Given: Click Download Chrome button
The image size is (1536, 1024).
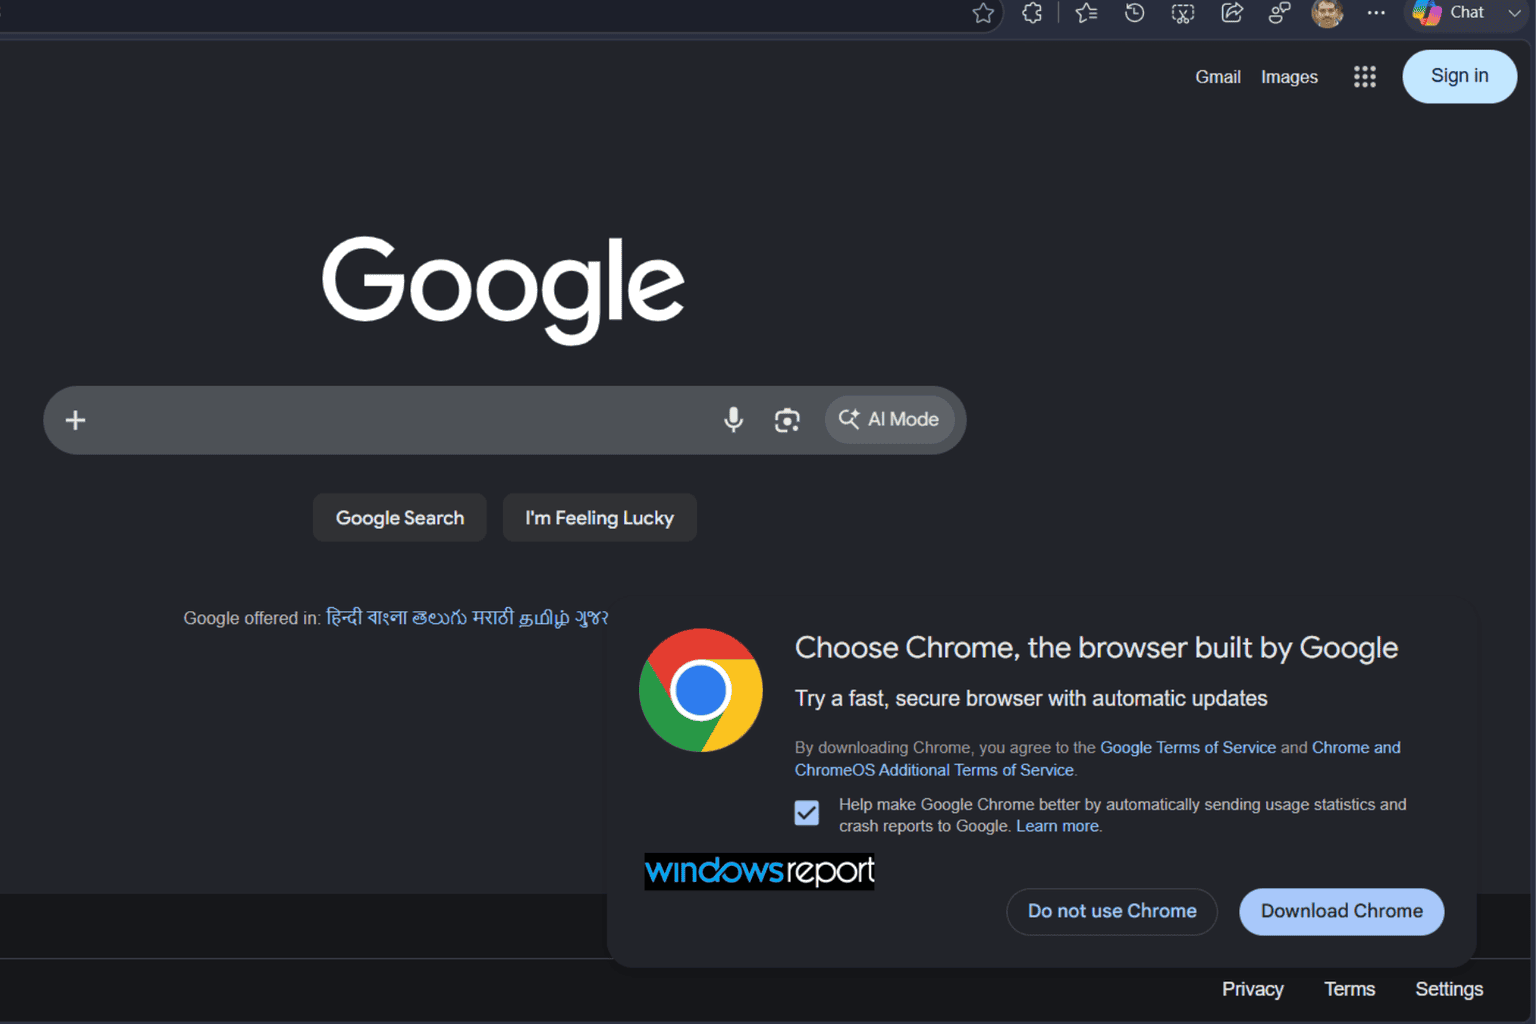Looking at the screenshot, I should (1341, 911).
